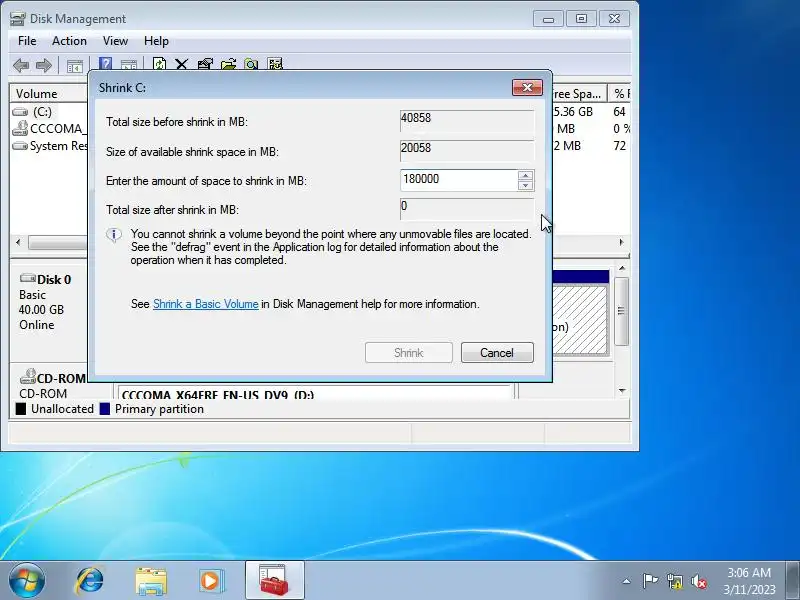
Task: Increase shrink amount with the up spinner
Action: [x=525, y=175]
